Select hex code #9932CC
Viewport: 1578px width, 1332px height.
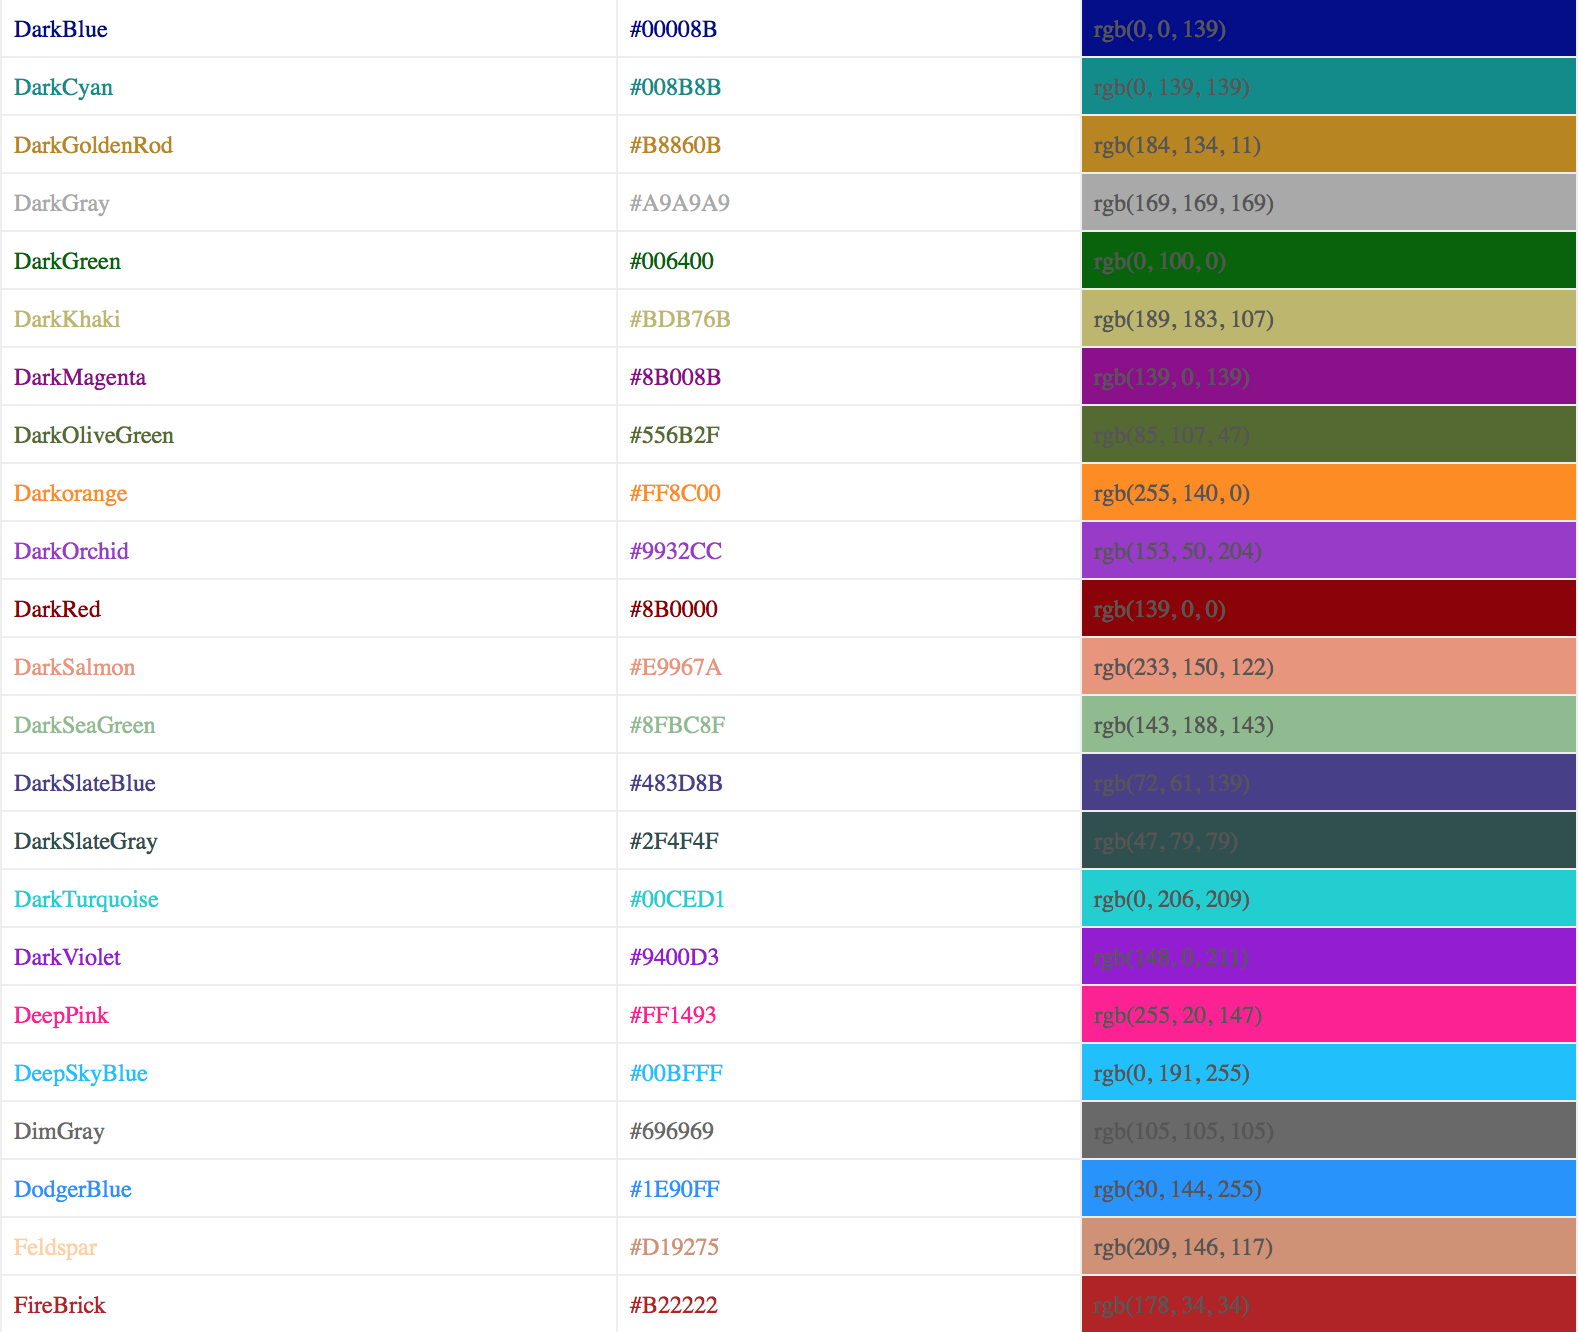click(675, 551)
